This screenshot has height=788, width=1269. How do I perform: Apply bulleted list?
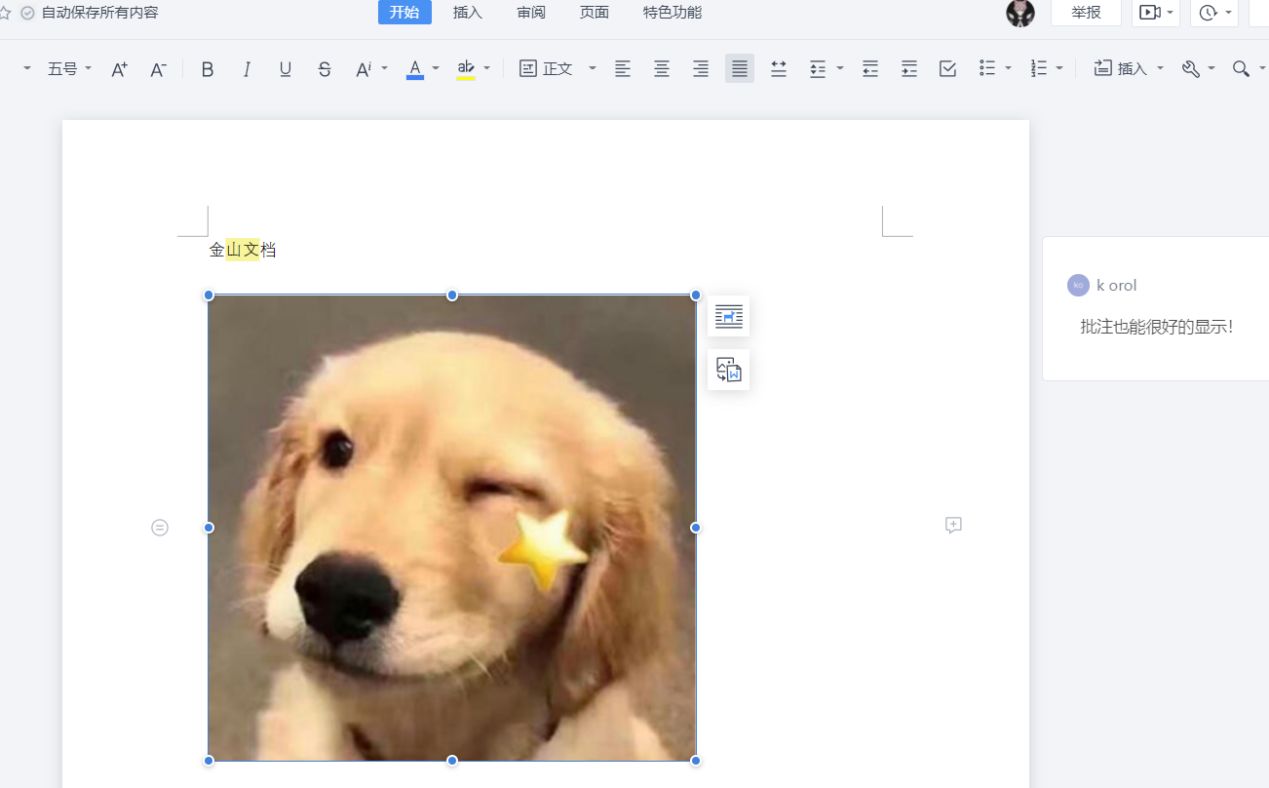(987, 69)
